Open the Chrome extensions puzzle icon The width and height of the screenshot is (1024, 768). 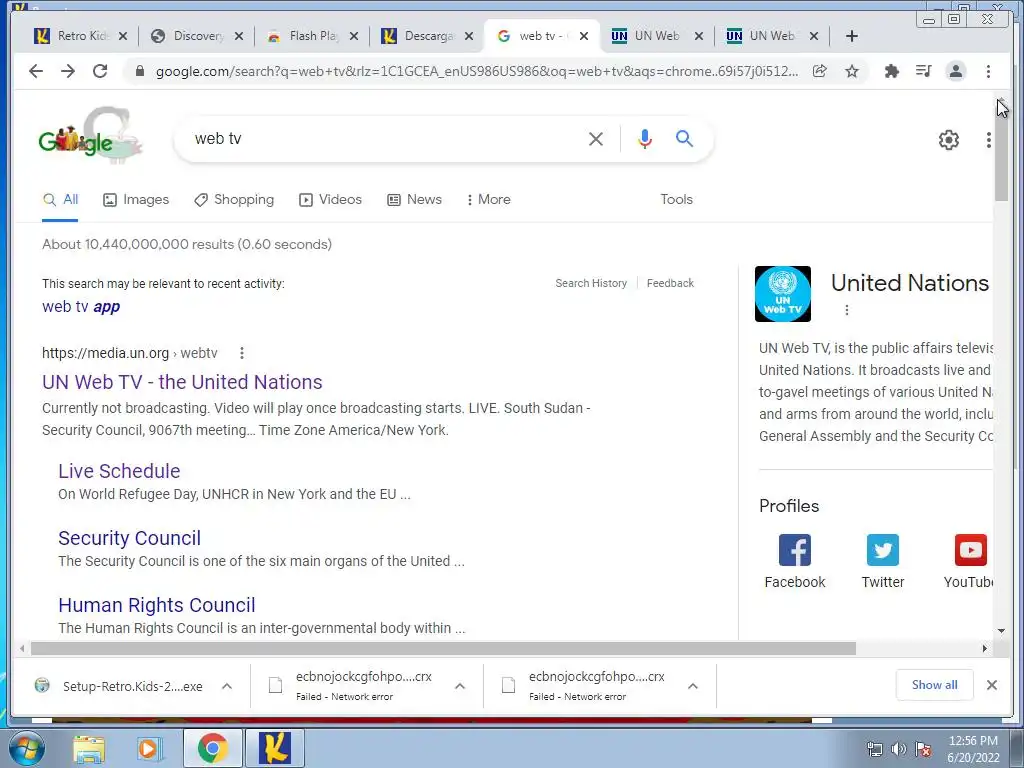pos(891,71)
